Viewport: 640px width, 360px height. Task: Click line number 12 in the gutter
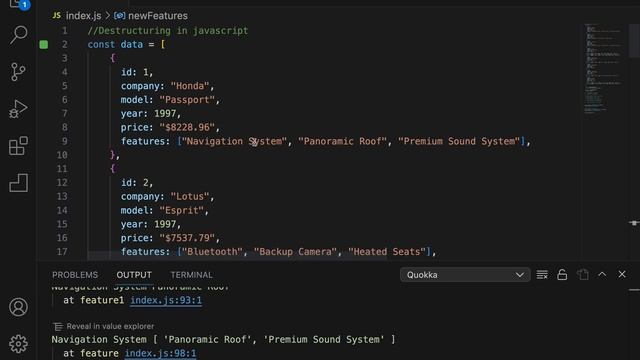coord(62,183)
